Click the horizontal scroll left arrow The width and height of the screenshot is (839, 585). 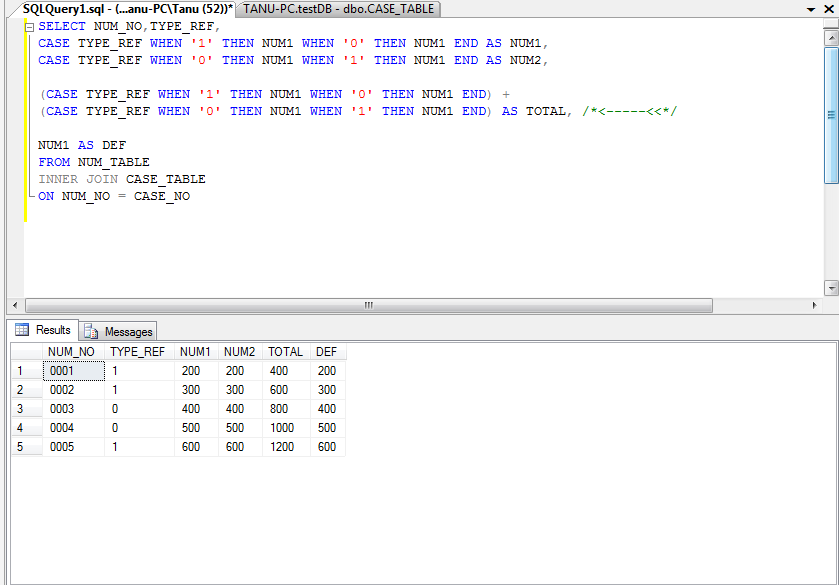[15, 305]
